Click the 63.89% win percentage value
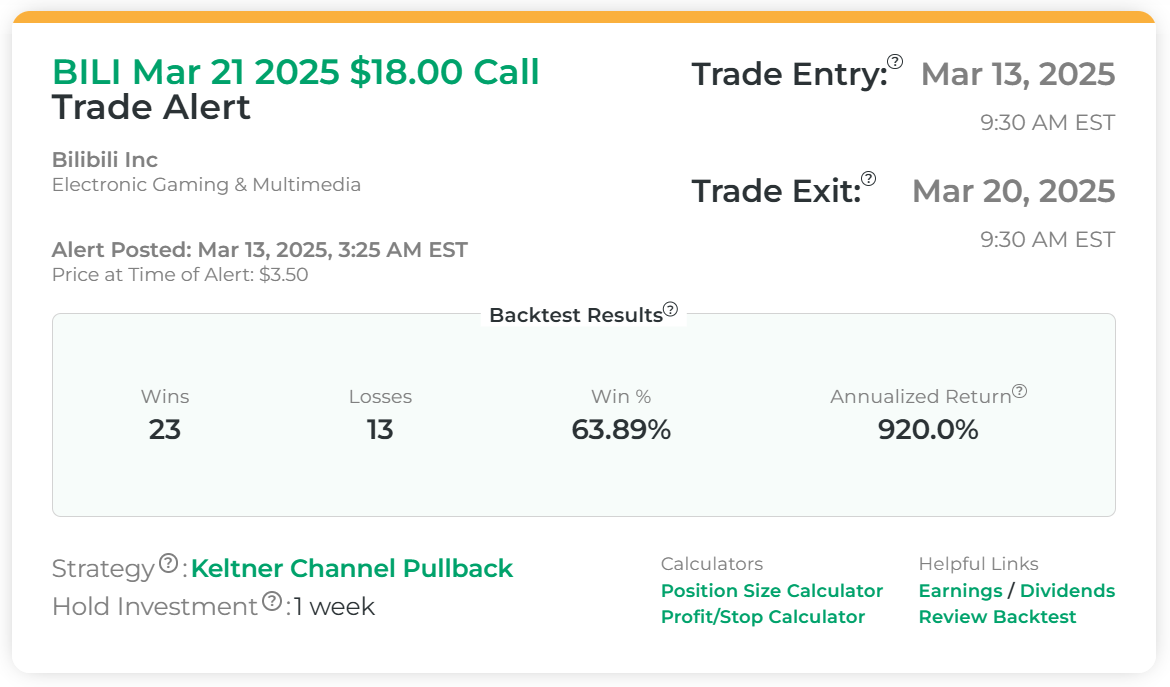The height and width of the screenshot is (687, 1170). pyautogui.click(x=621, y=430)
